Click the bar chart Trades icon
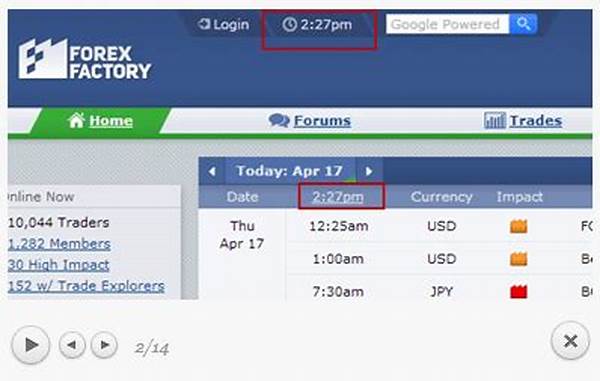 pyautogui.click(x=495, y=120)
